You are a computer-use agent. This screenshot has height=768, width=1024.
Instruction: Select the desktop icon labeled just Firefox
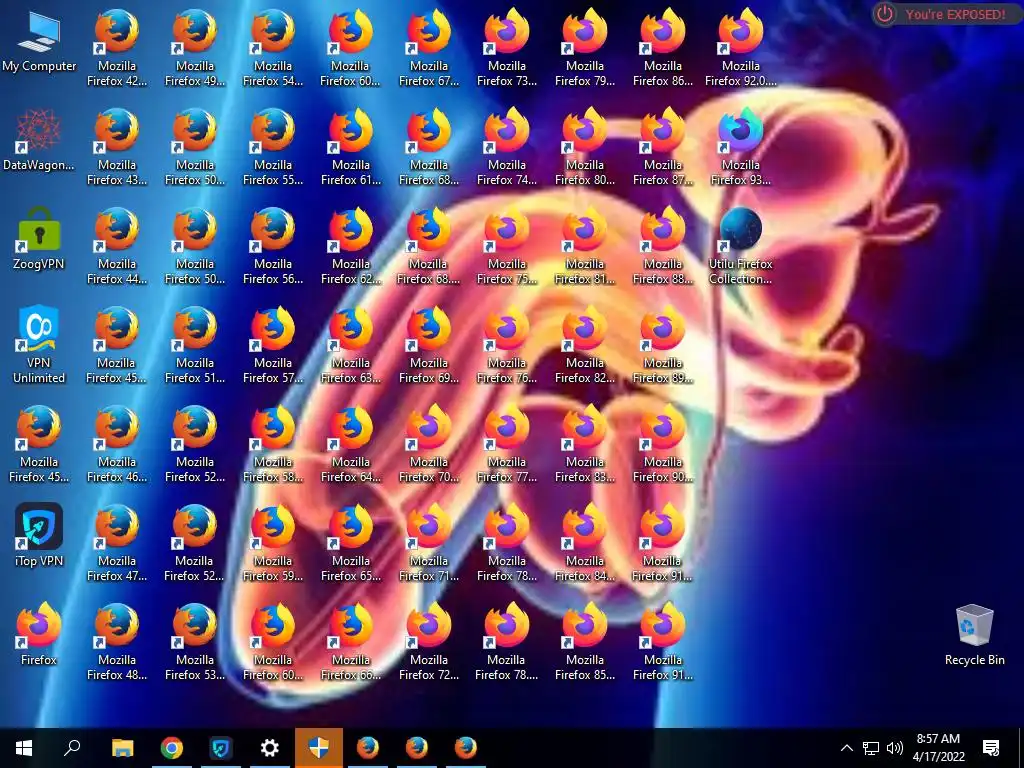[39, 634]
